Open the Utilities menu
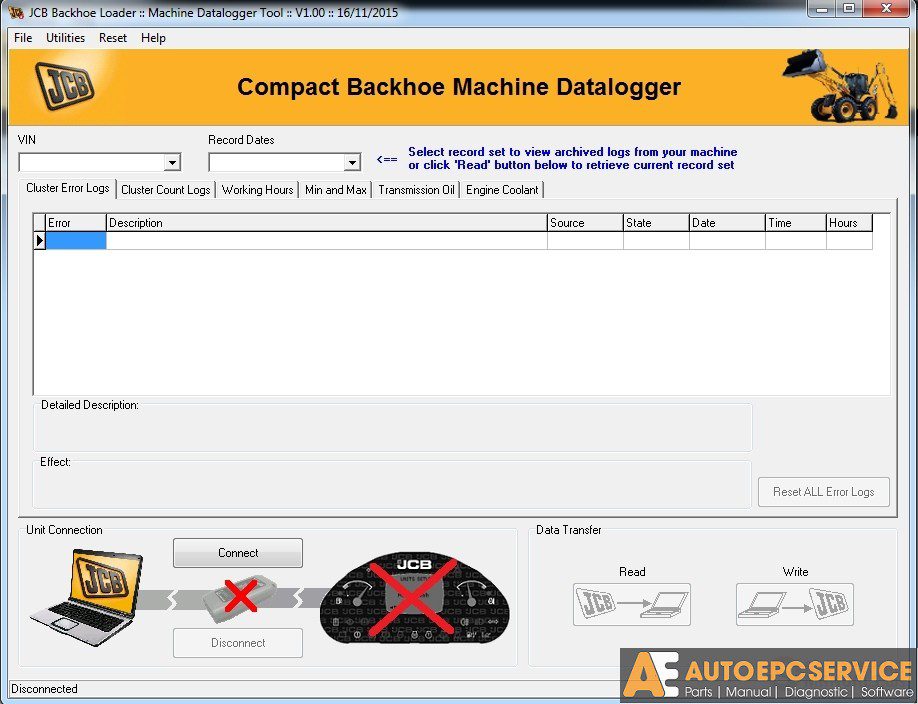 pyautogui.click(x=65, y=38)
